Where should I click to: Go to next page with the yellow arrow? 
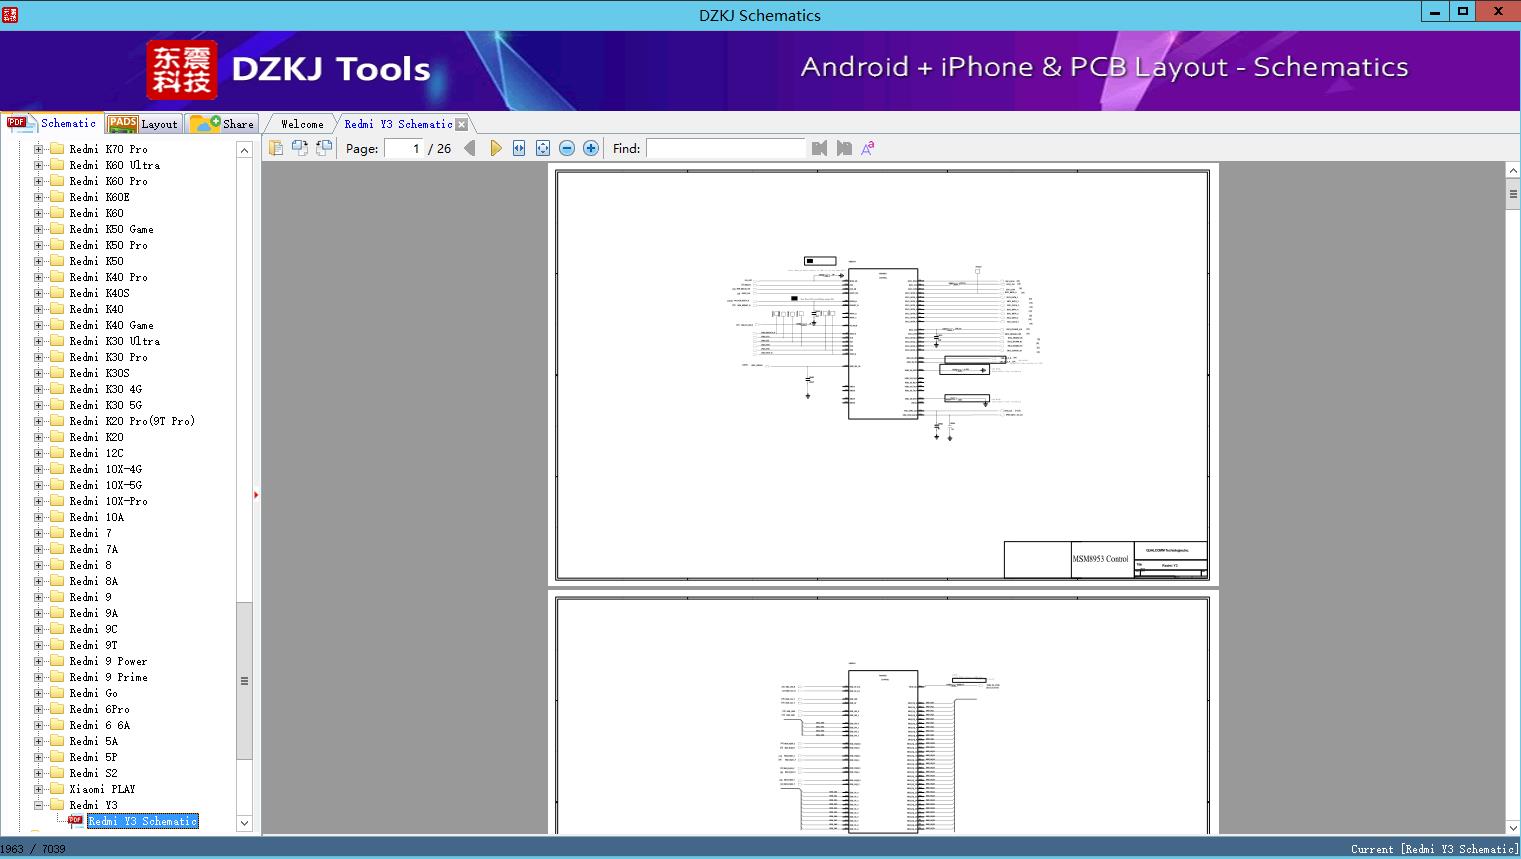[496, 147]
